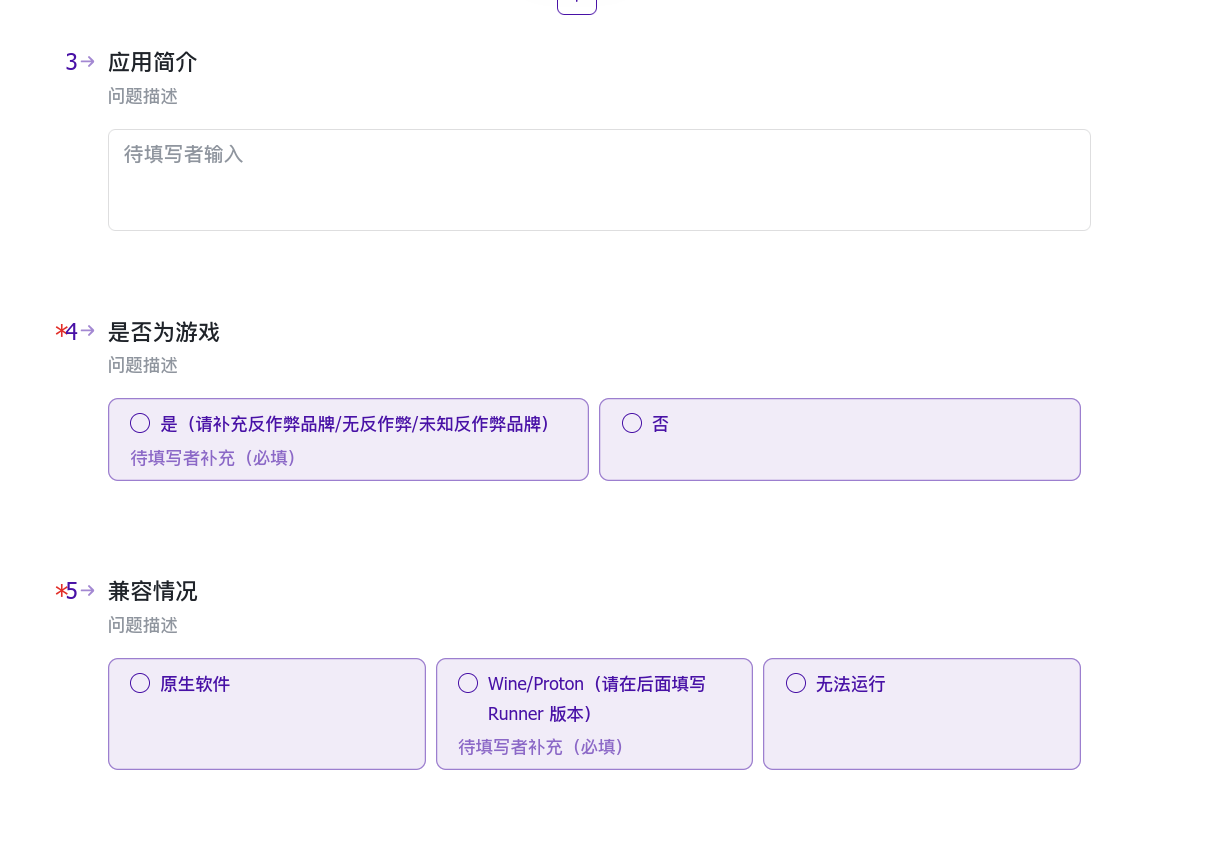
Task: Click 问题描述 text under 是否为游戏
Action: click(x=143, y=366)
